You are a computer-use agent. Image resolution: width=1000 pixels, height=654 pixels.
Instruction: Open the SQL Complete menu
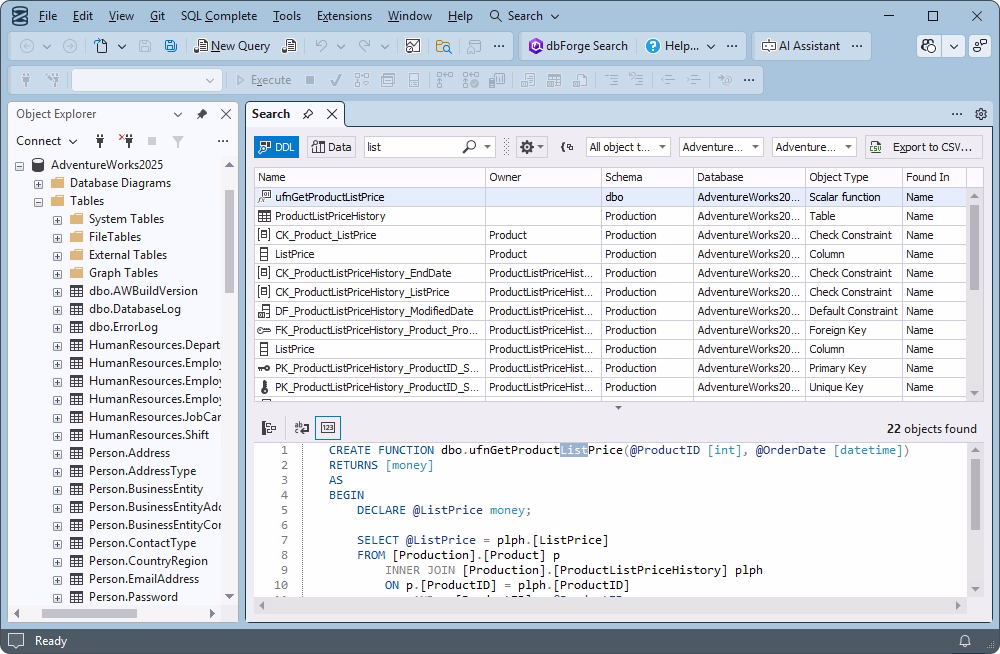[219, 15]
